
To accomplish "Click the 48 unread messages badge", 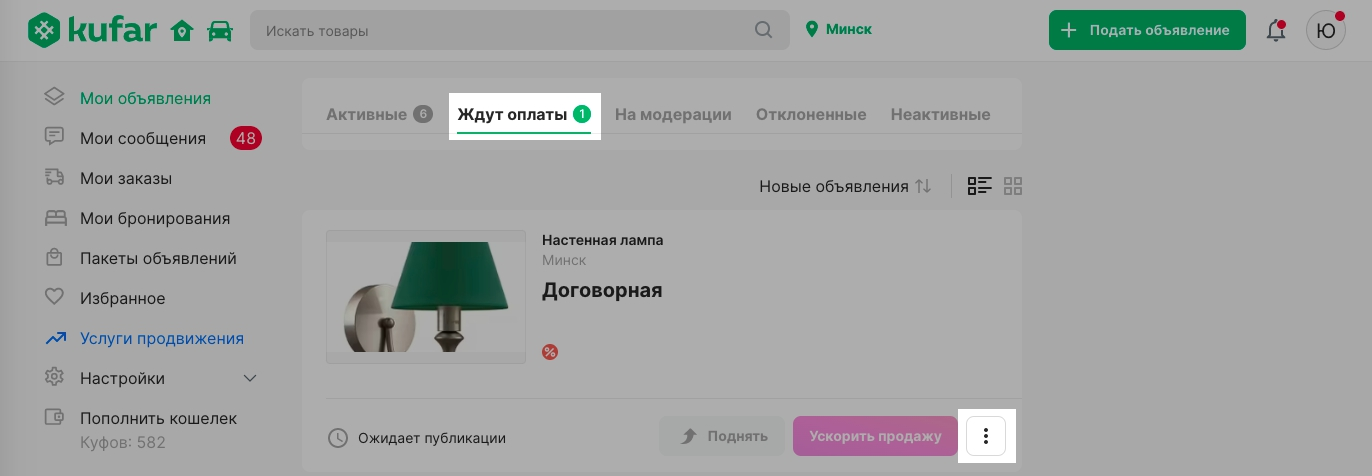I will click(246, 138).
